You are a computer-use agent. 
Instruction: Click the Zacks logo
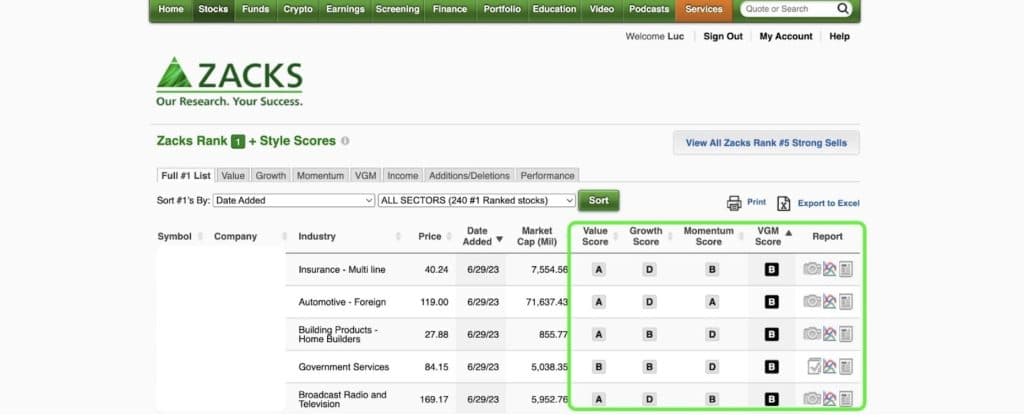click(x=229, y=82)
